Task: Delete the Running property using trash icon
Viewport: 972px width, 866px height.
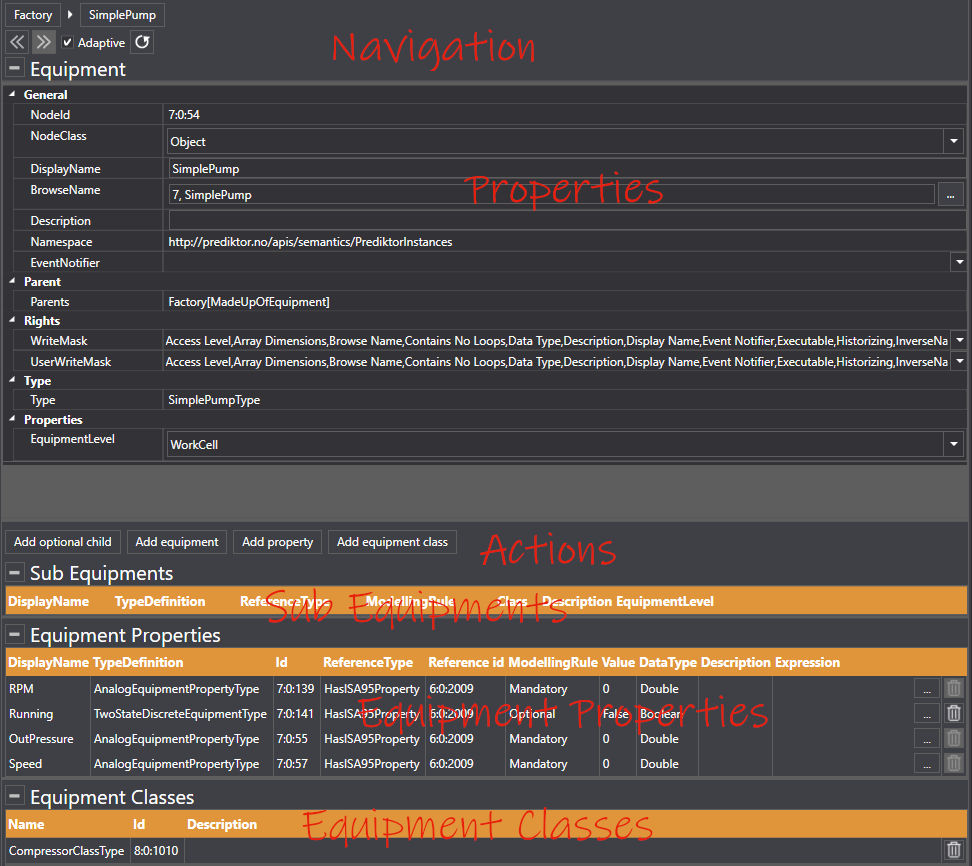Action: click(x=954, y=713)
